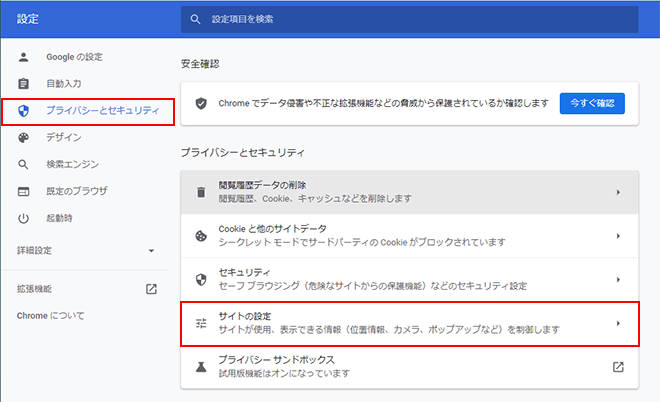This screenshot has height=402, width=660.
Task: Open the Cookie と他のサイトデータ row arrow
Action: pos(618,236)
